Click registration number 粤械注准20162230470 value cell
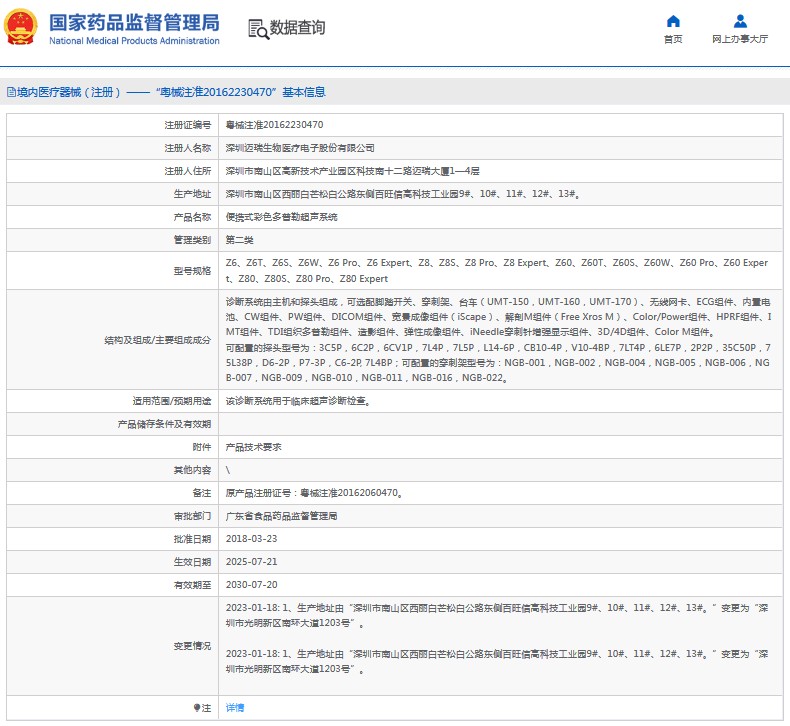The width and height of the screenshot is (790, 726). coord(274,125)
